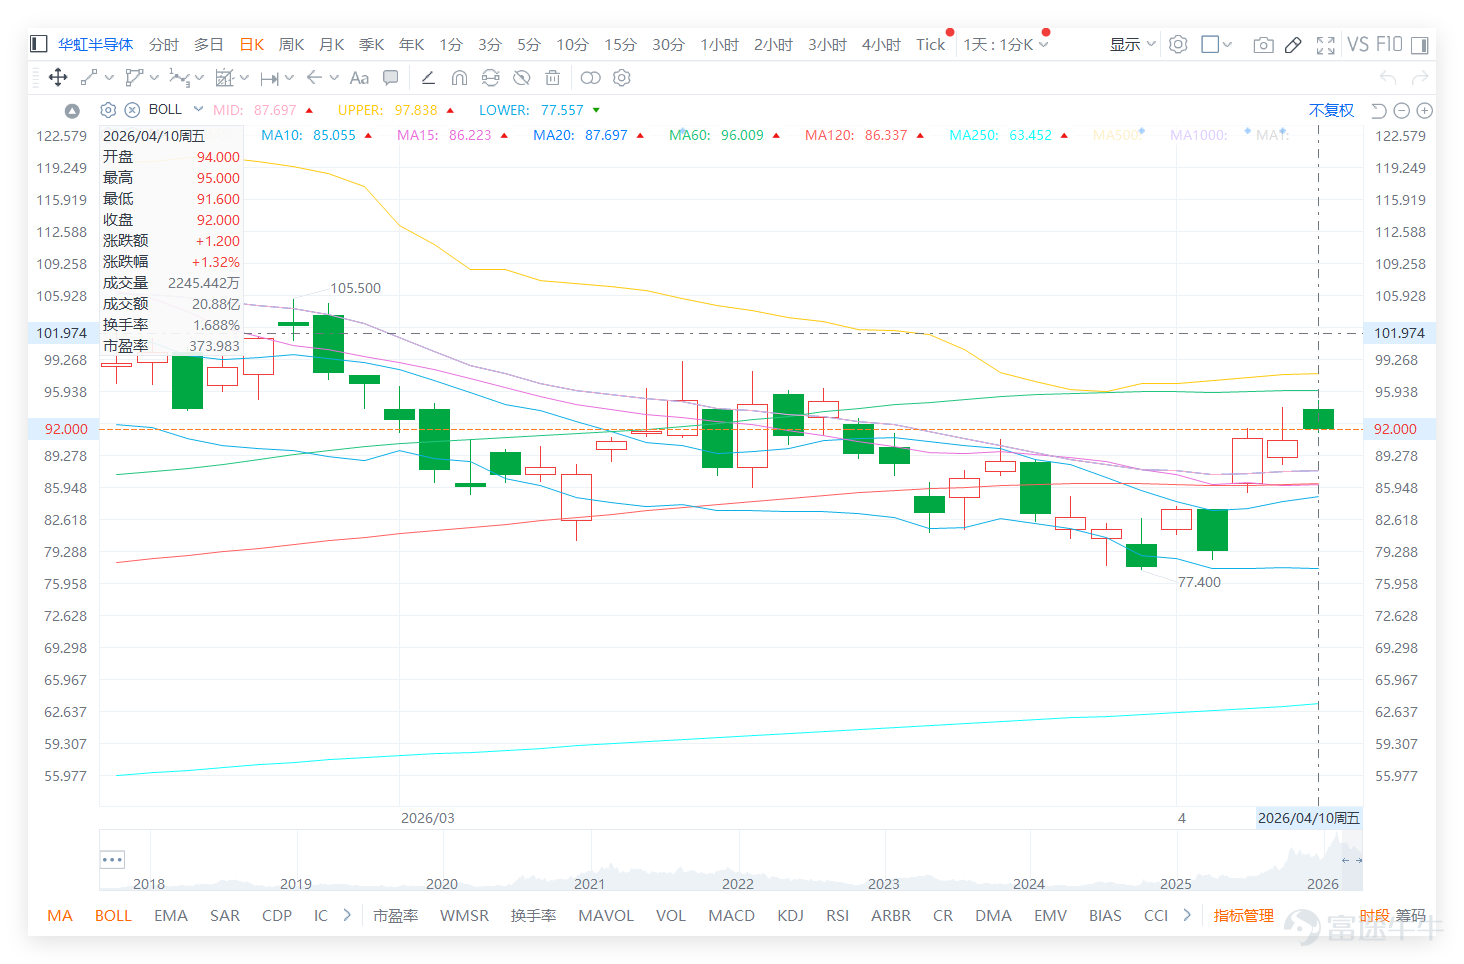Select the arrow annotation tool
The width and height of the screenshot is (1464, 964).
(314, 78)
